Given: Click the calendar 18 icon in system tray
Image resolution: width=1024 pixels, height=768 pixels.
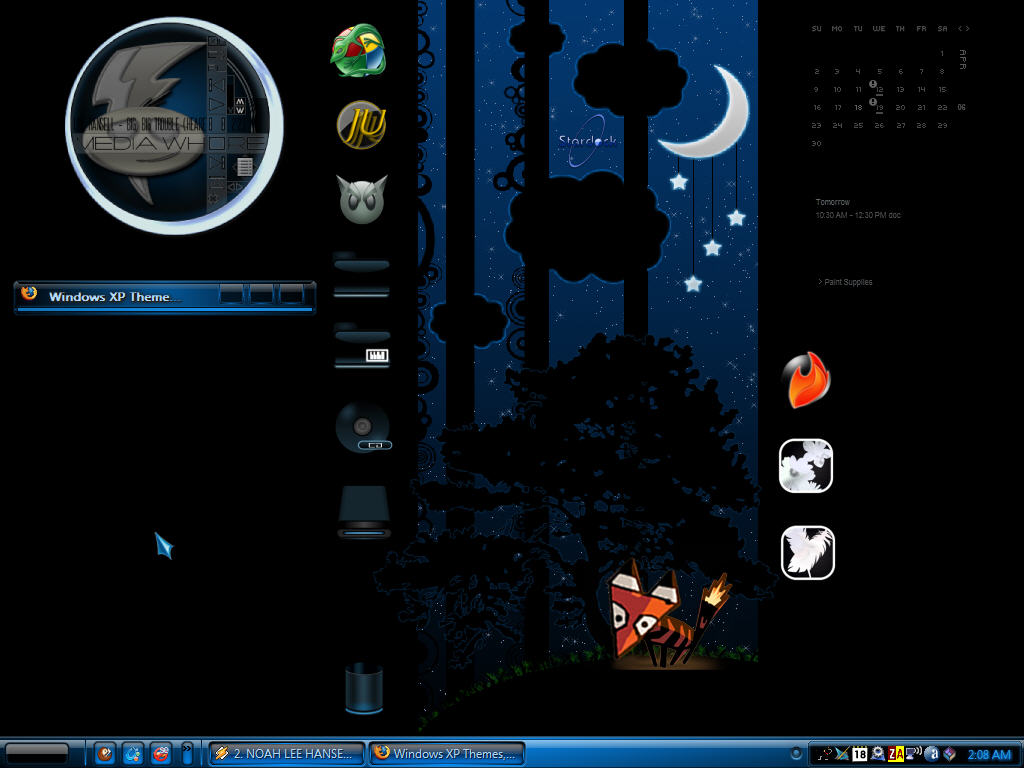Looking at the screenshot, I should (859, 754).
